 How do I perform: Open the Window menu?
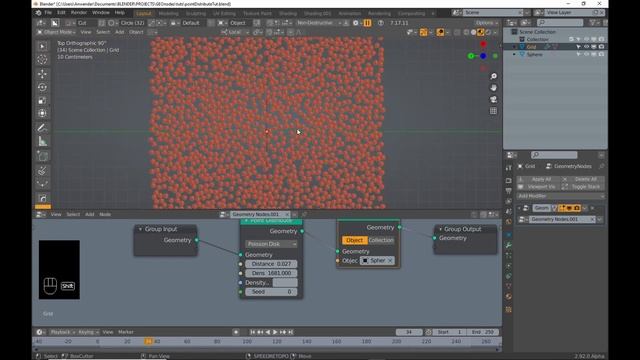point(100,13)
